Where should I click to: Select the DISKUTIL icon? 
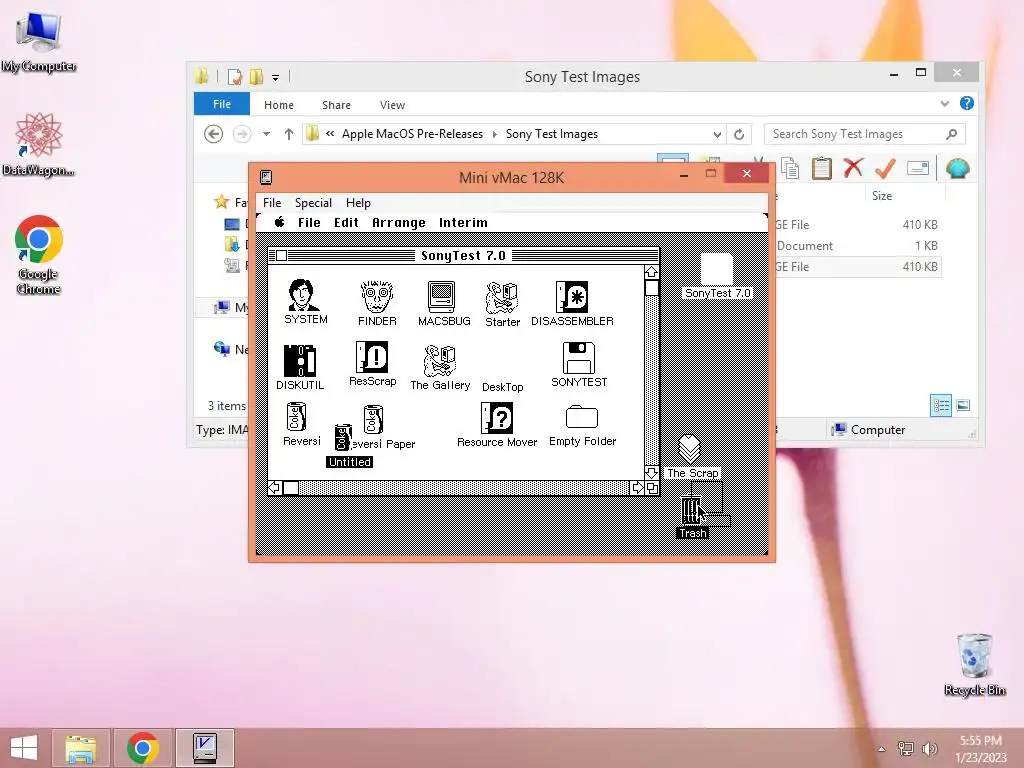pyautogui.click(x=300, y=360)
